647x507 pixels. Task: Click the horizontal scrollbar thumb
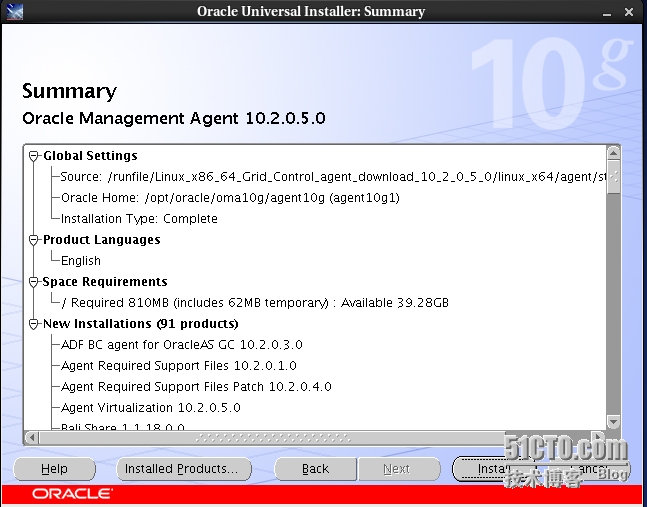(272, 437)
